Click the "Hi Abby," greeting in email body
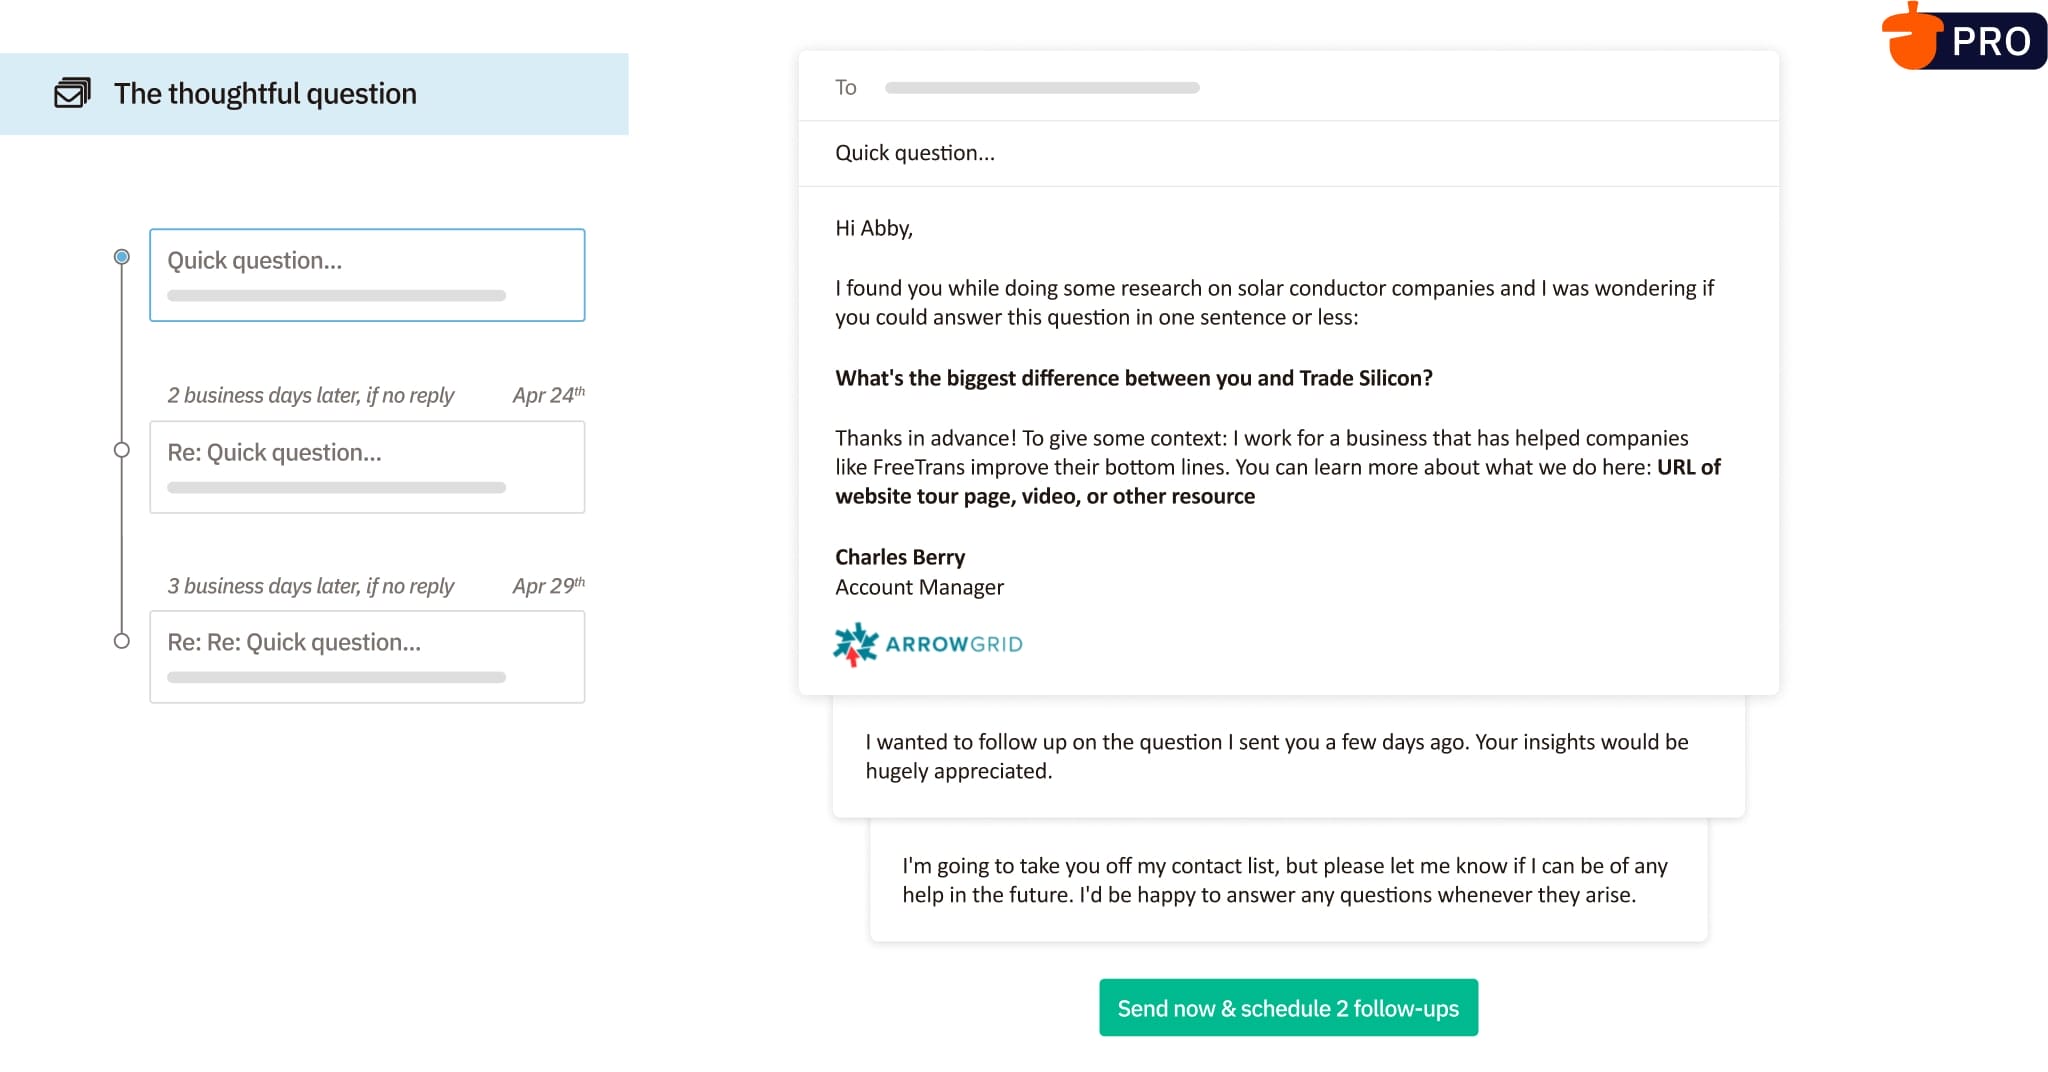The width and height of the screenshot is (2048, 1072). pyautogui.click(x=873, y=228)
